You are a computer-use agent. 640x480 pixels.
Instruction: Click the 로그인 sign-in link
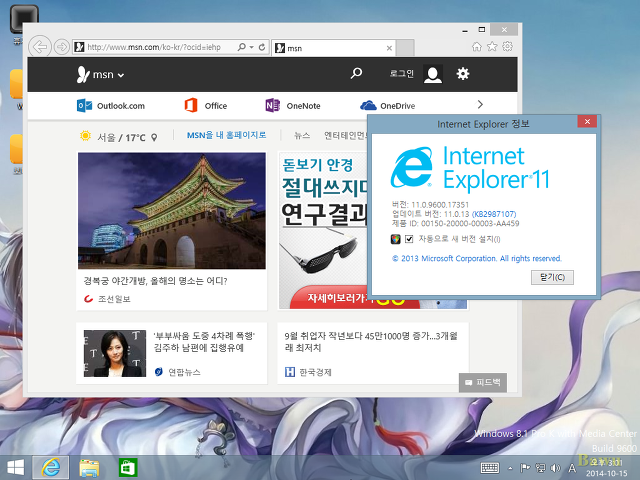click(x=402, y=73)
